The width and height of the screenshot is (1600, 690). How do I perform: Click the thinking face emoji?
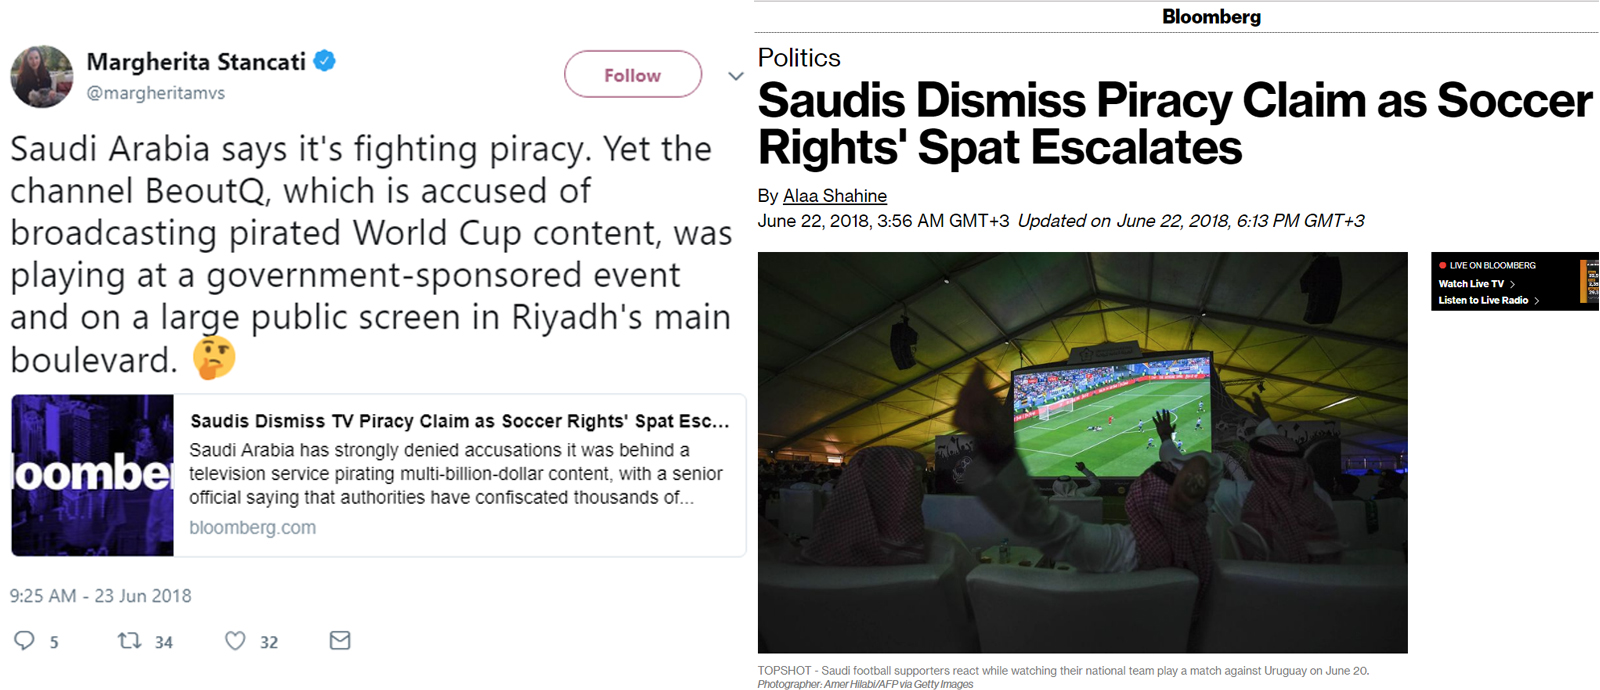pos(214,358)
